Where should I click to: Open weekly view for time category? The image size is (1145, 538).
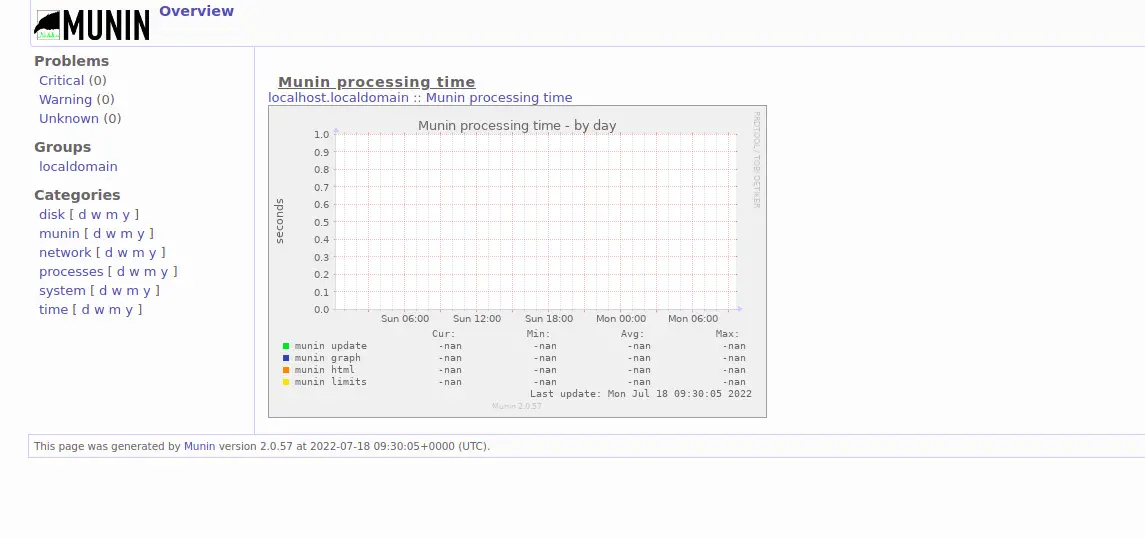[99, 310]
